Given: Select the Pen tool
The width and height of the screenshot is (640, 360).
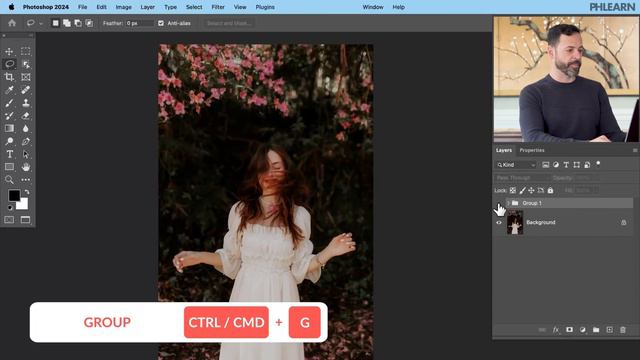Looking at the screenshot, I should coord(25,142).
